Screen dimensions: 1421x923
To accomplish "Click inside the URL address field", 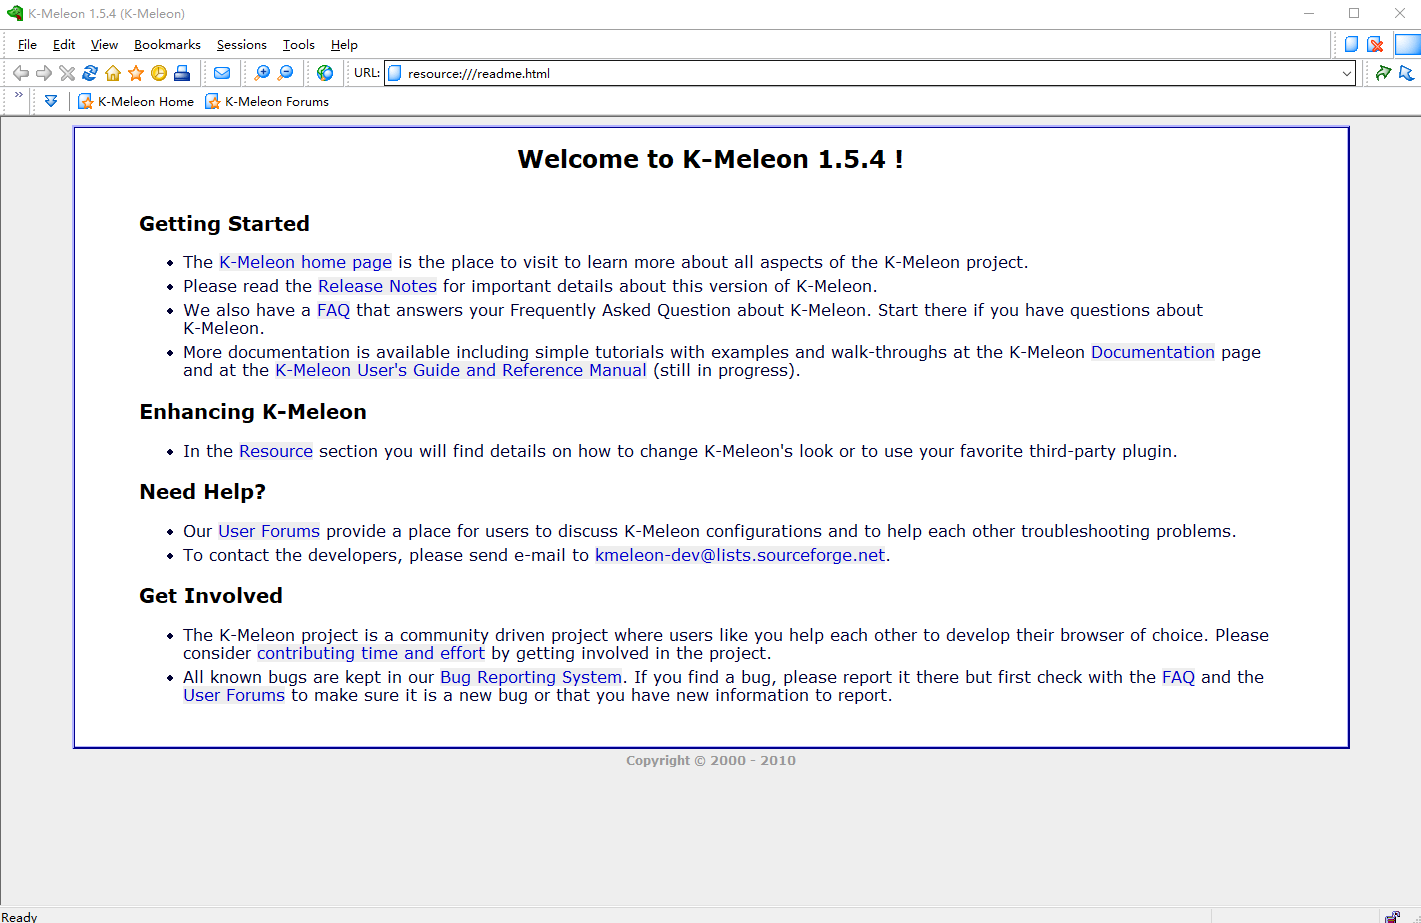I will 860,73.
